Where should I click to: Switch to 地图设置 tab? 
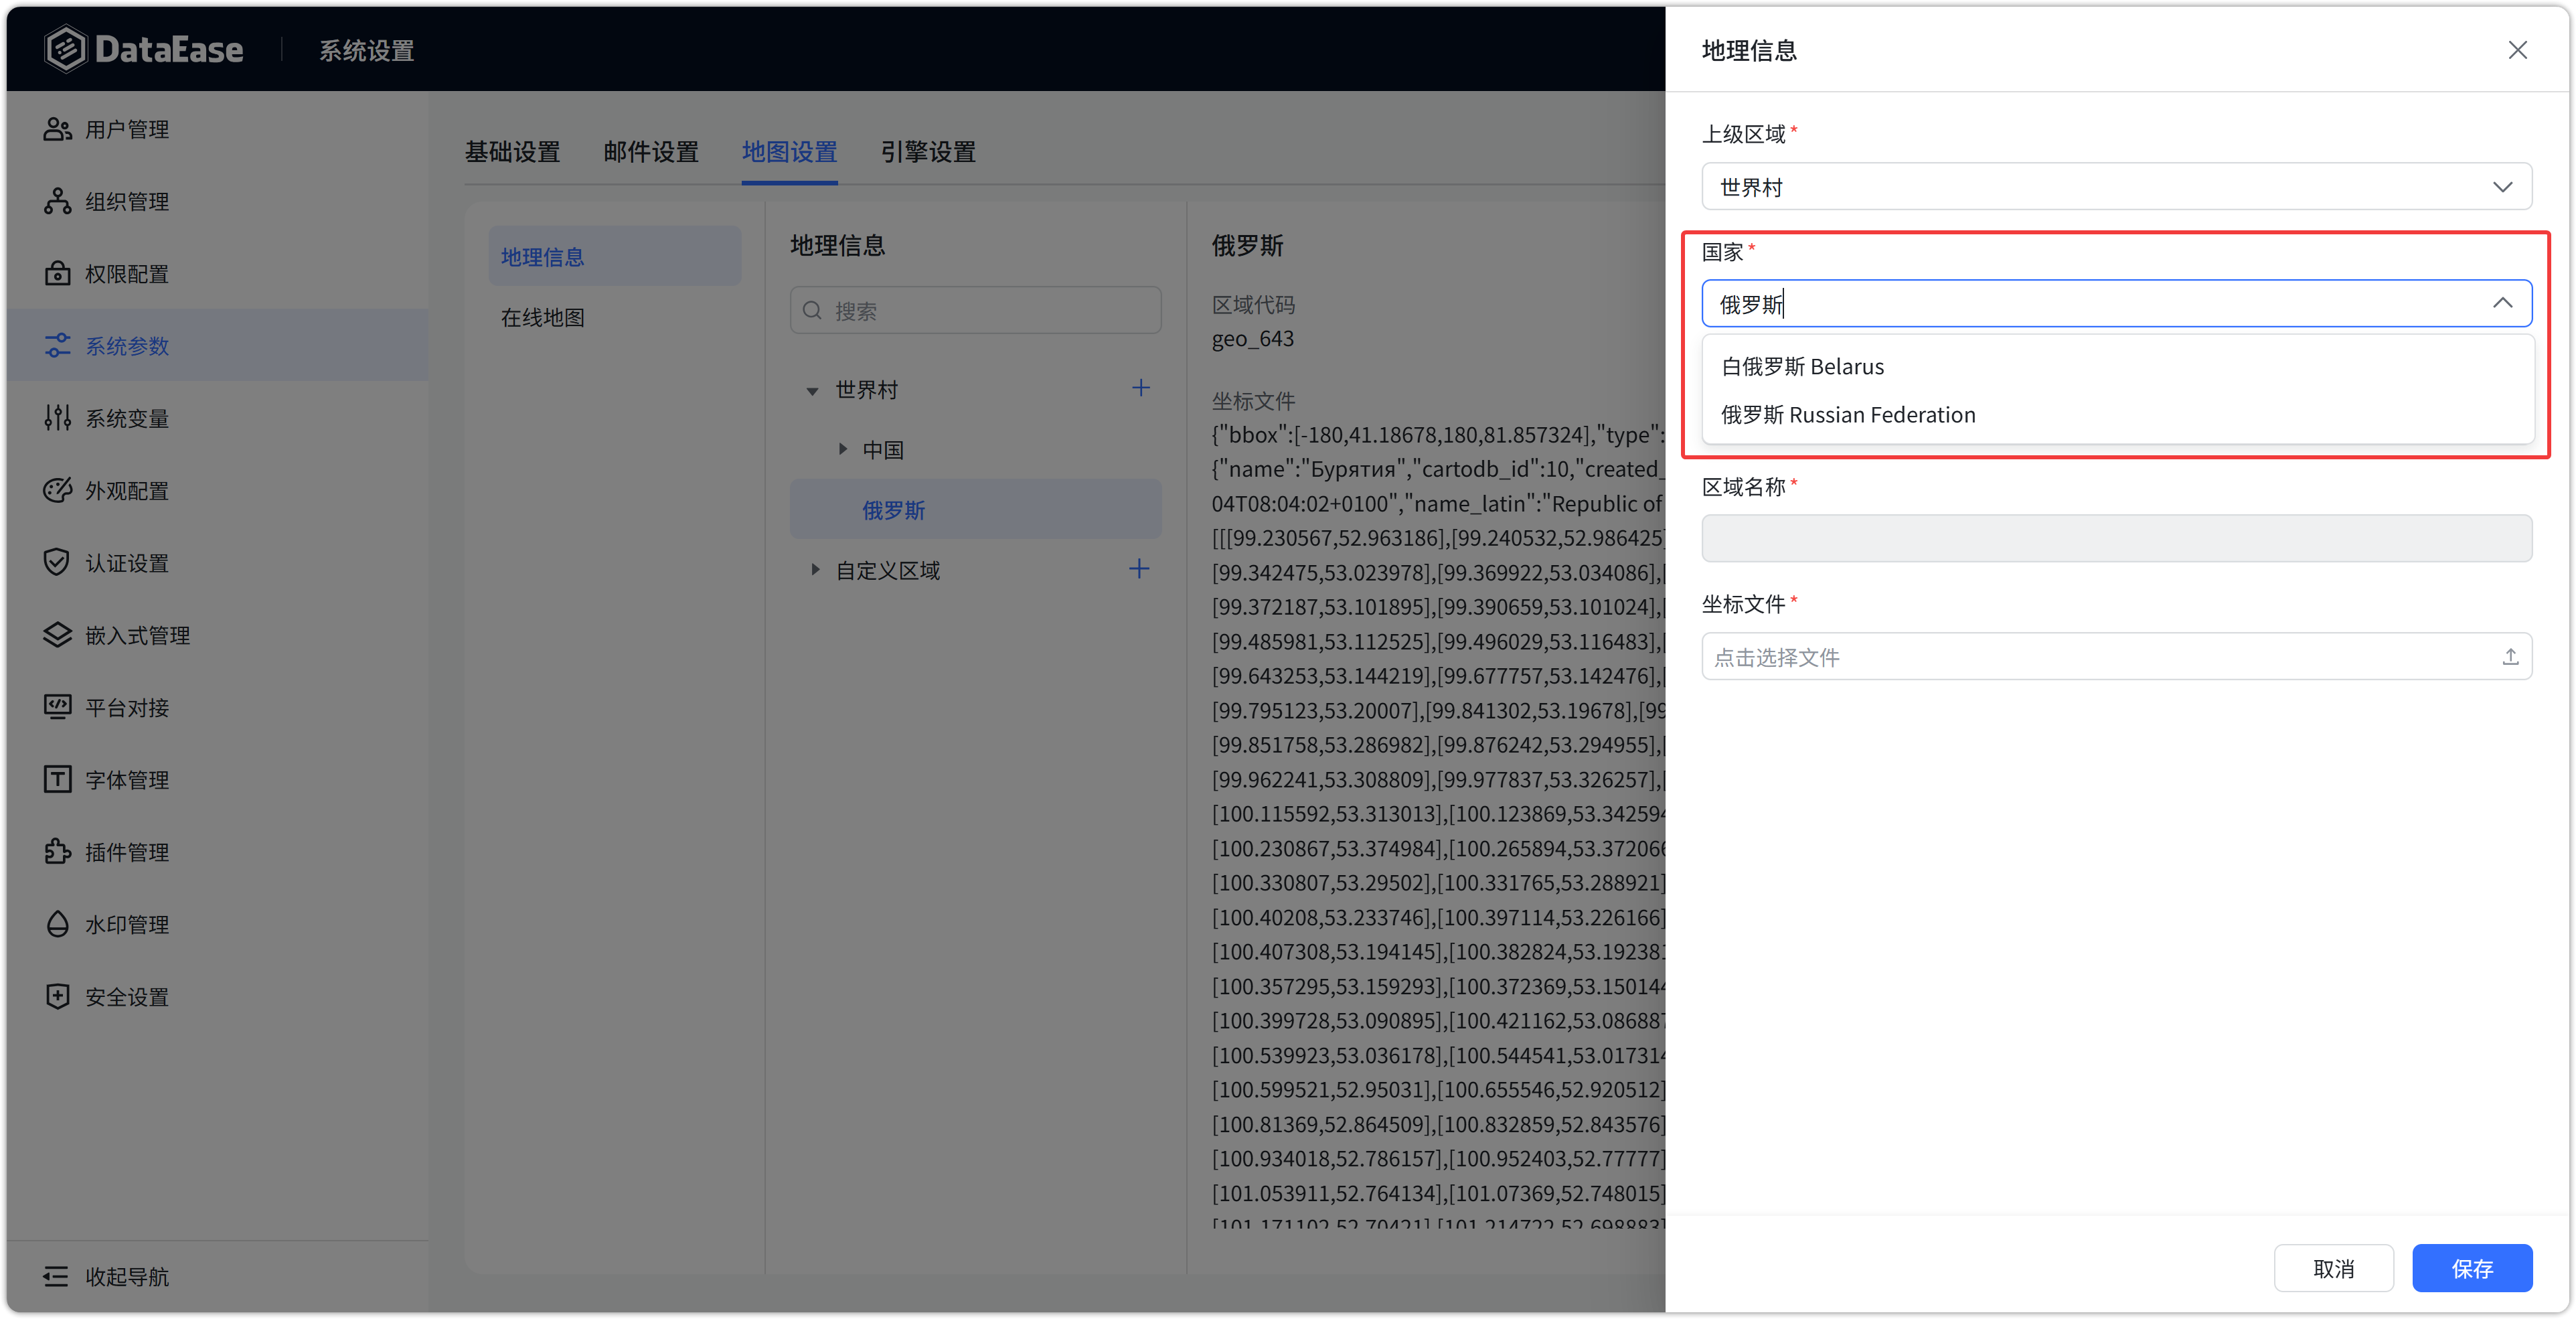coord(789,151)
